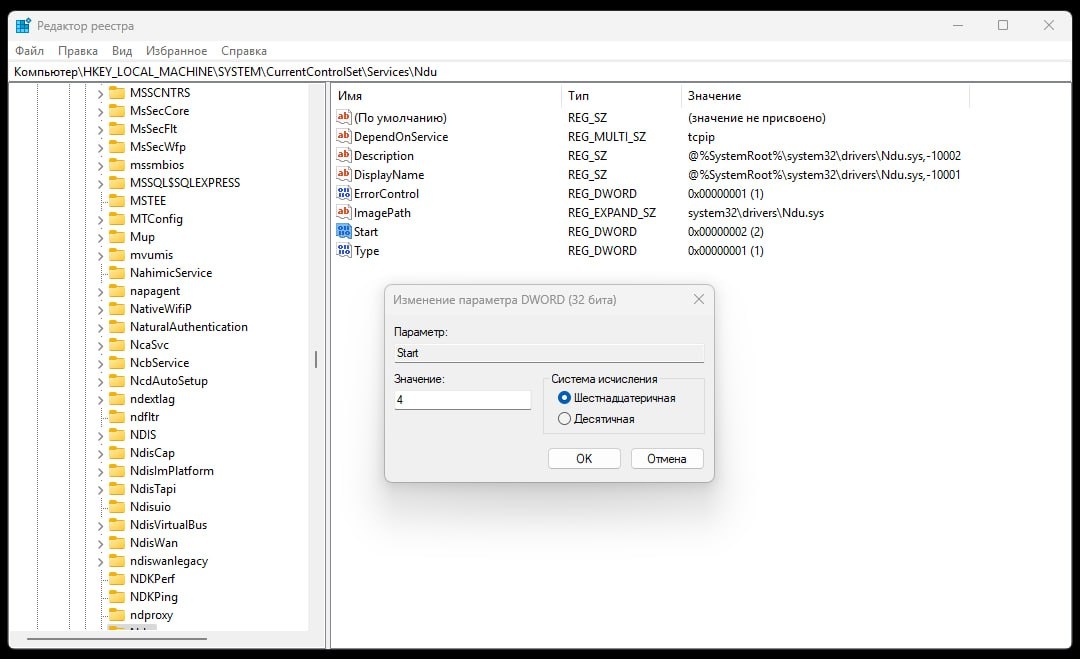Click the string icon next to DependOnService

tap(344, 136)
